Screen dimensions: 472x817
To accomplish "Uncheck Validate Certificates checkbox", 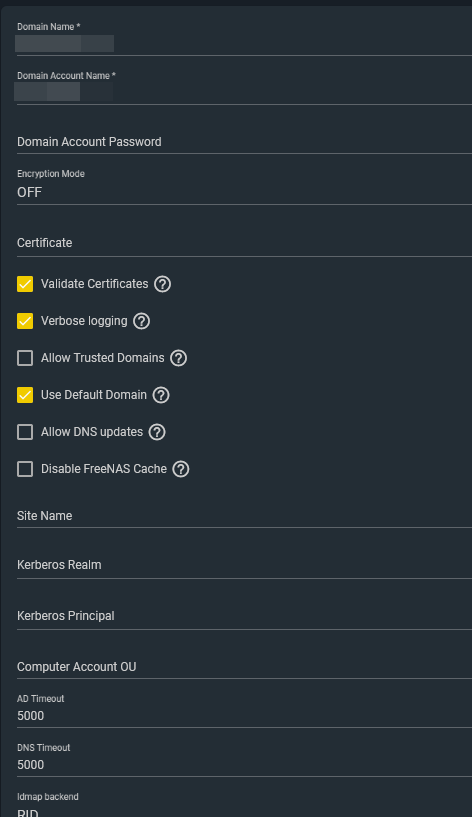I will tap(25, 284).
